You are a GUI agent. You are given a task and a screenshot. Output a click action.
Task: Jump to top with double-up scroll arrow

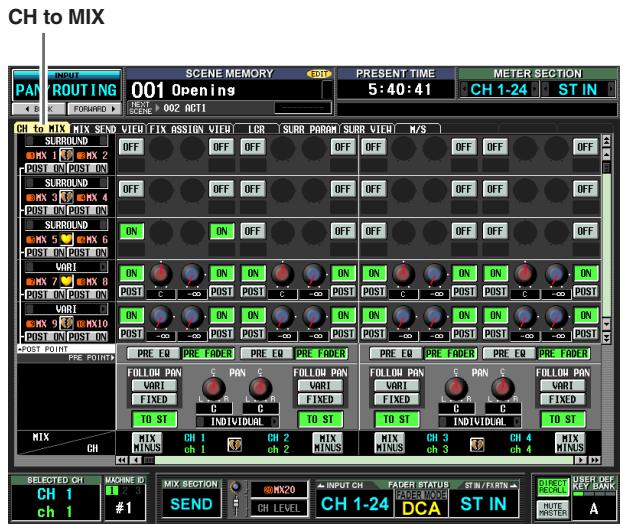click(x=606, y=140)
